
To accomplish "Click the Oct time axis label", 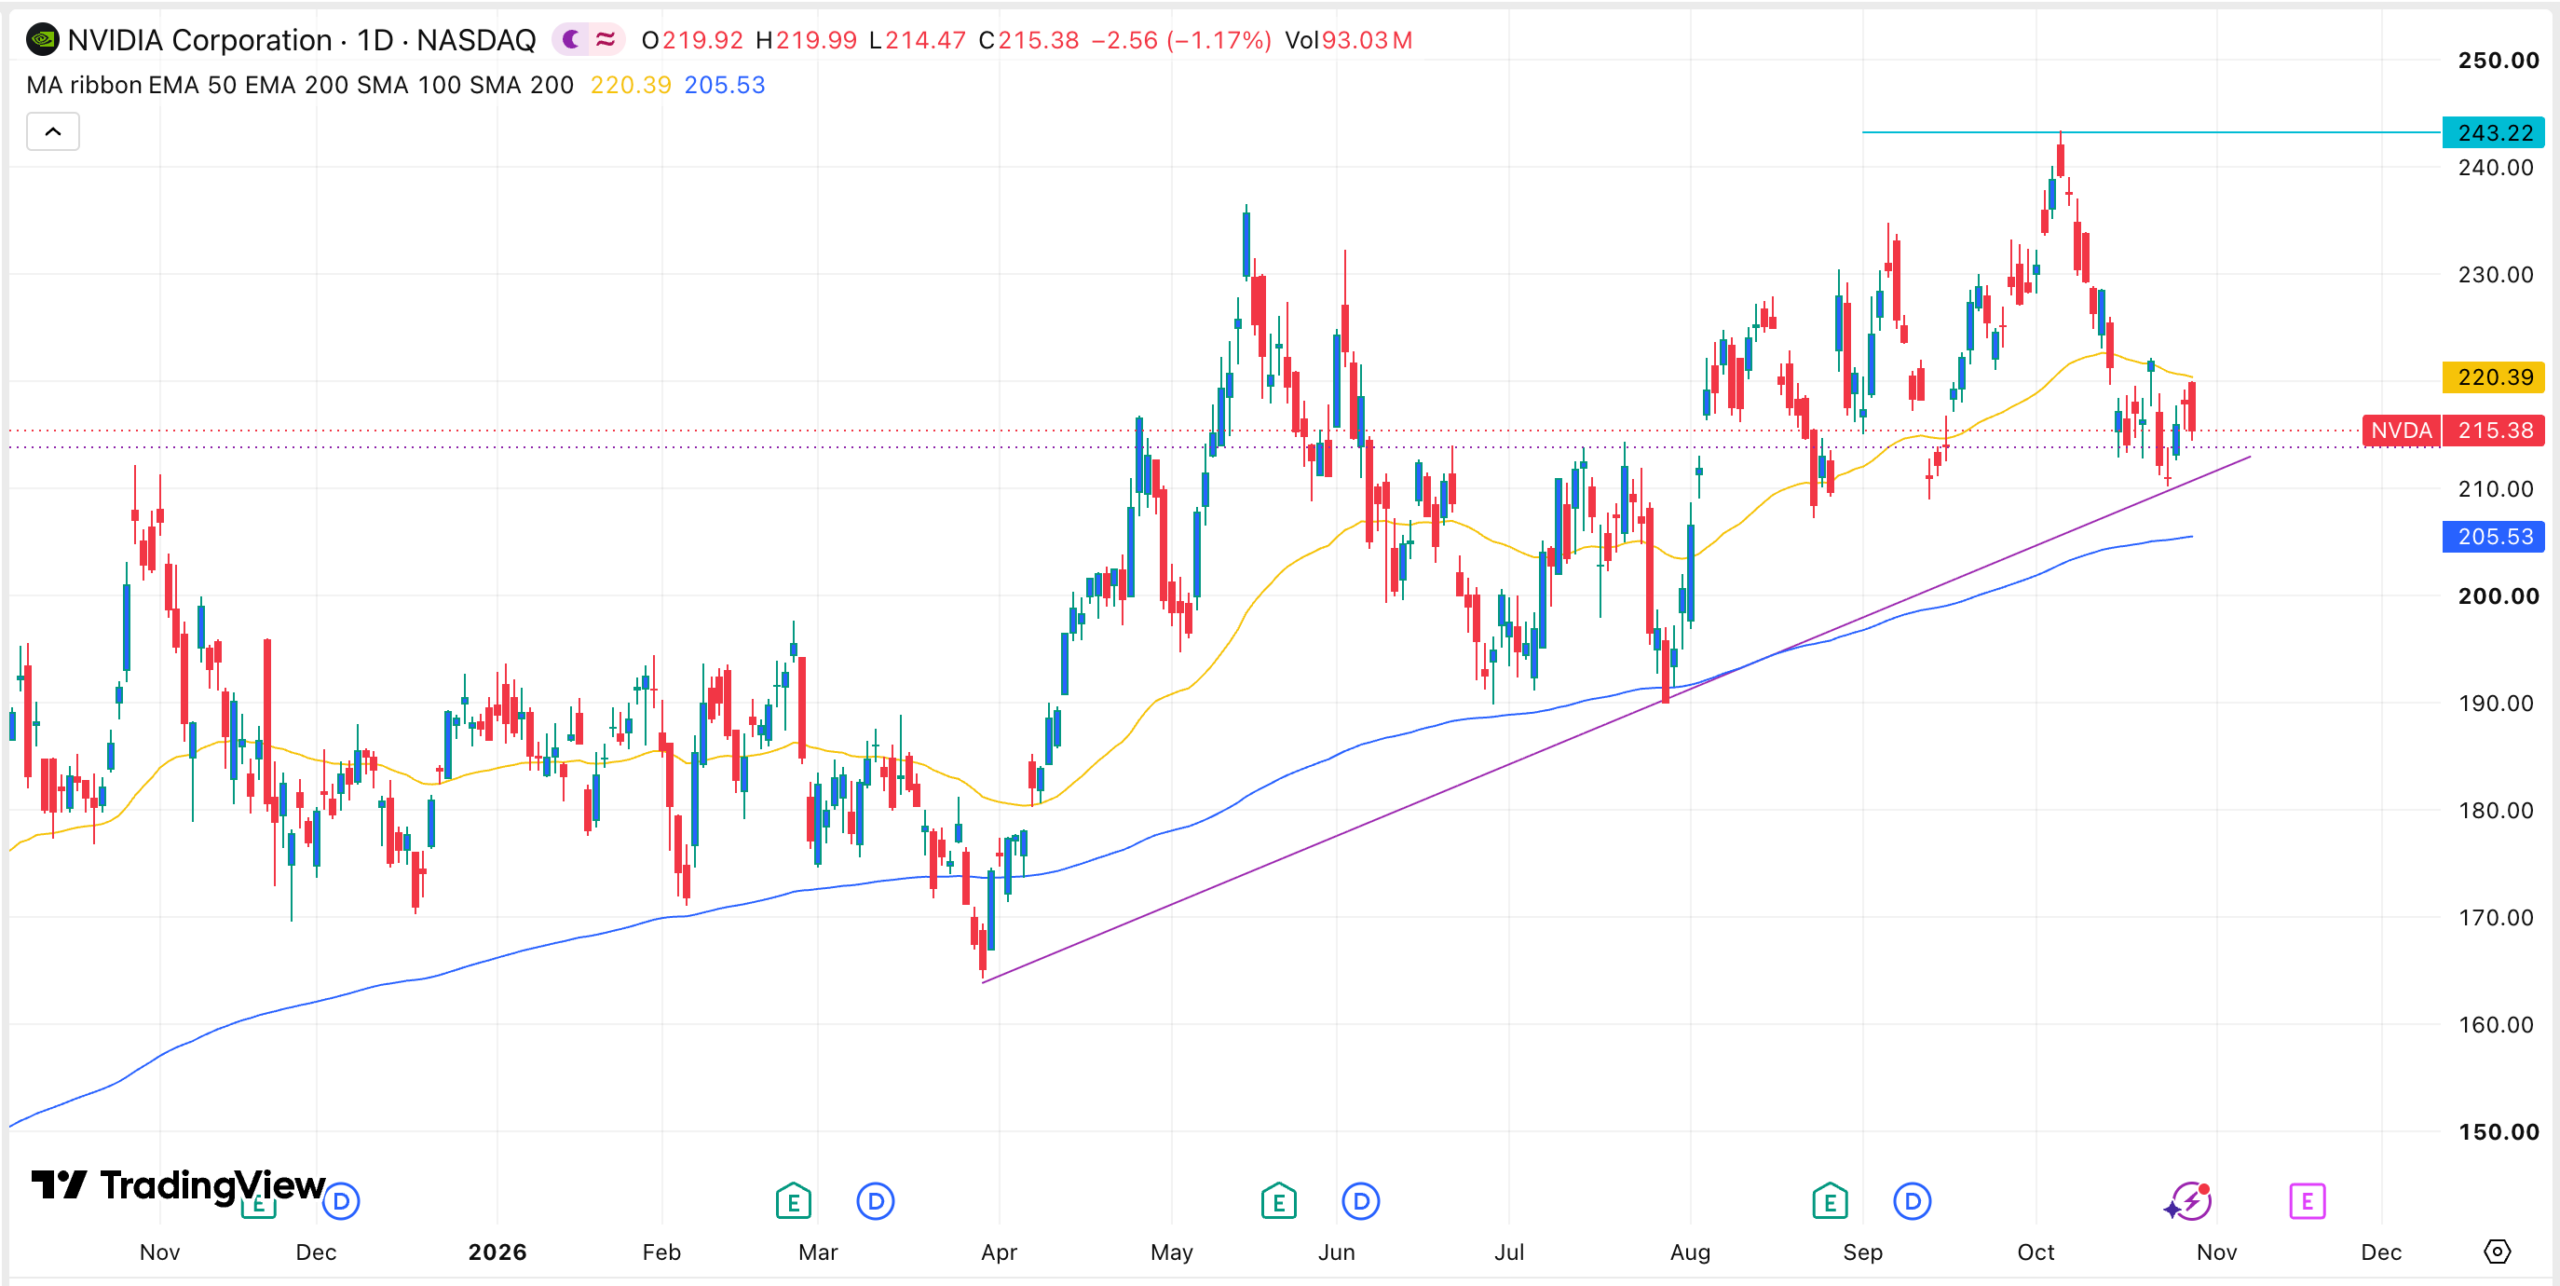I will click(x=2035, y=1252).
